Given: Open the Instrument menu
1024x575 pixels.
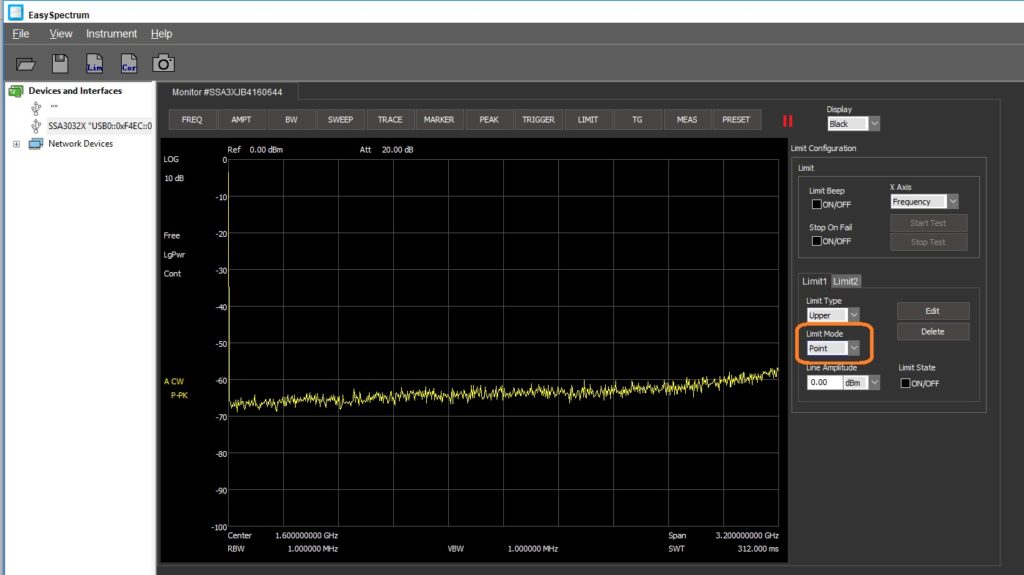Looking at the screenshot, I should coord(111,34).
